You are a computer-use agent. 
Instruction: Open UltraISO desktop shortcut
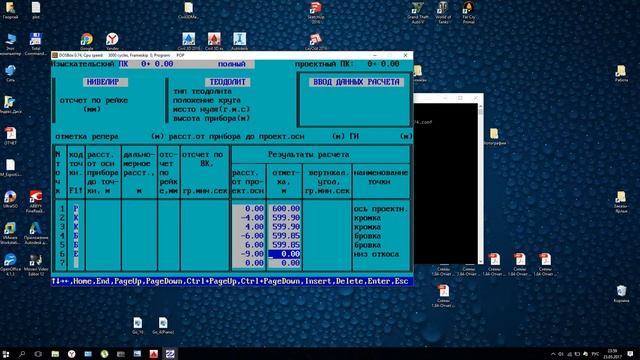pyautogui.click(x=10, y=199)
